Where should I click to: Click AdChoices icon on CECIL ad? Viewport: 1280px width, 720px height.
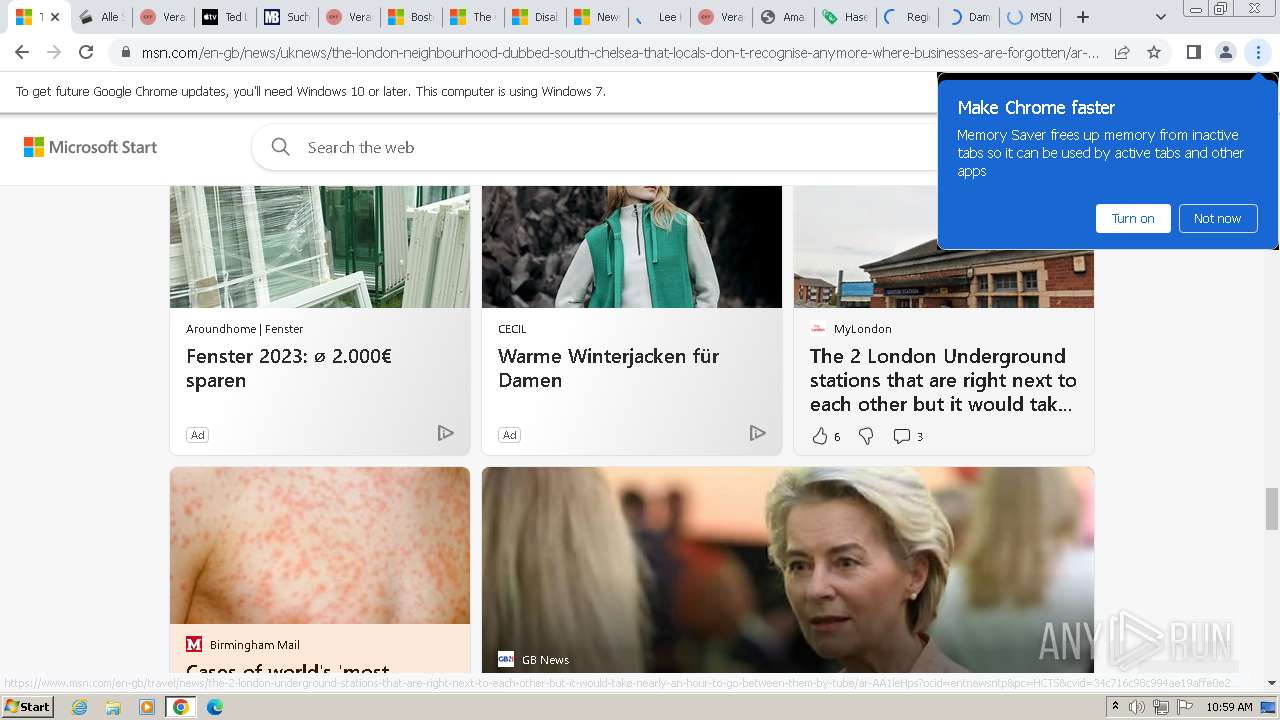757,433
